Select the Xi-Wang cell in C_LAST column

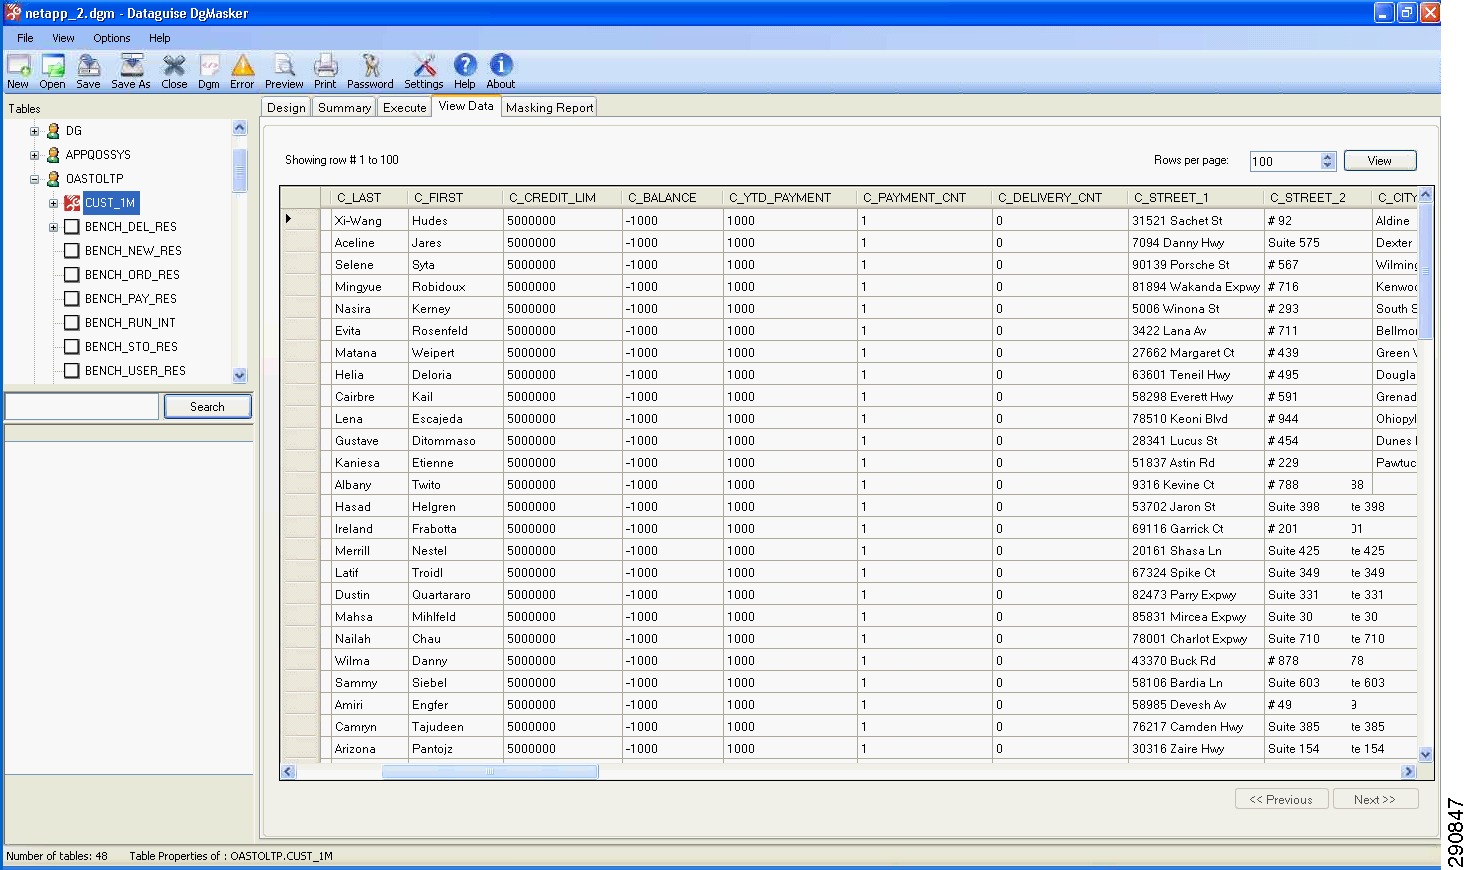(x=369, y=220)
